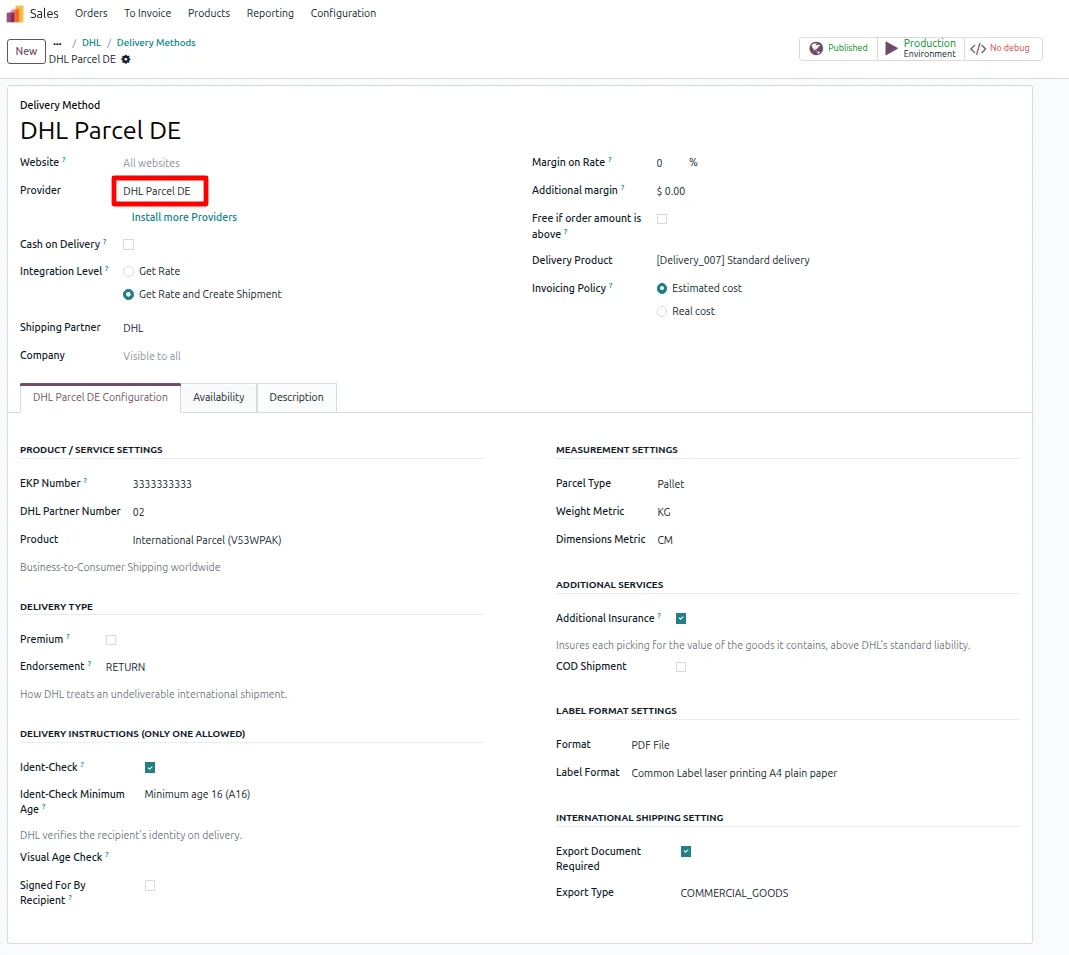This screenshot has height=955, width=1069.
Task: Open the Configuration menu
Action: tap(343, 13)
